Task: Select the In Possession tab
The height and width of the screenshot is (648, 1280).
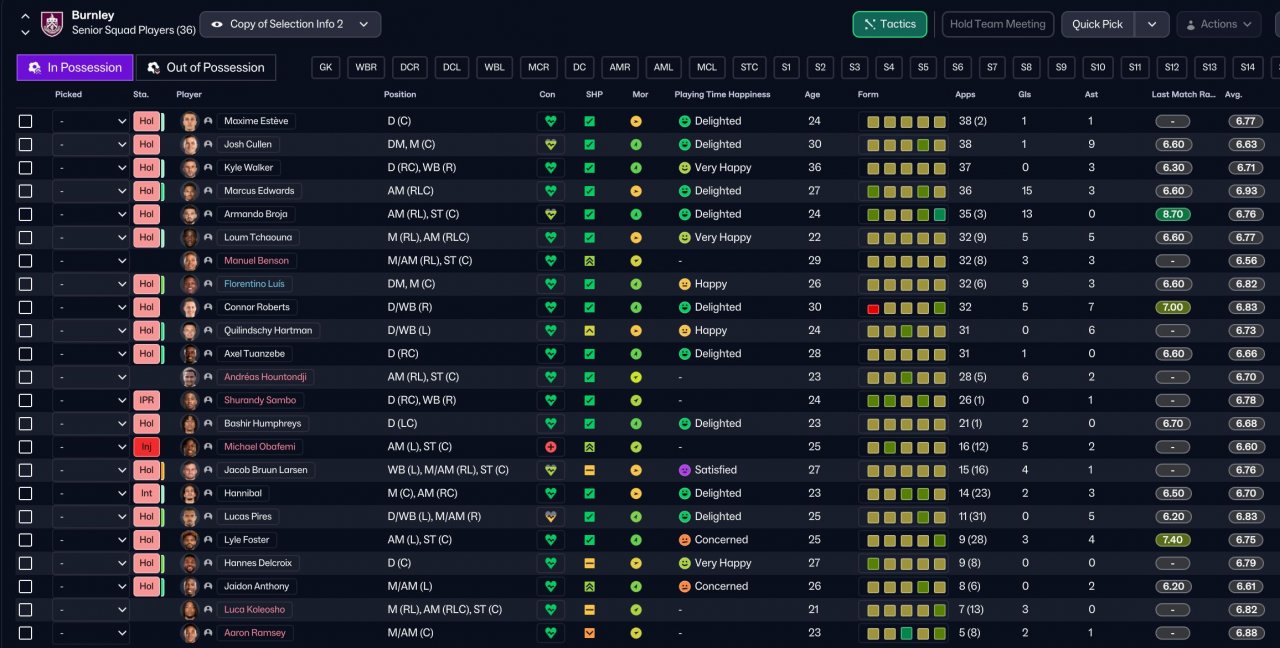Action: point(75,67)
